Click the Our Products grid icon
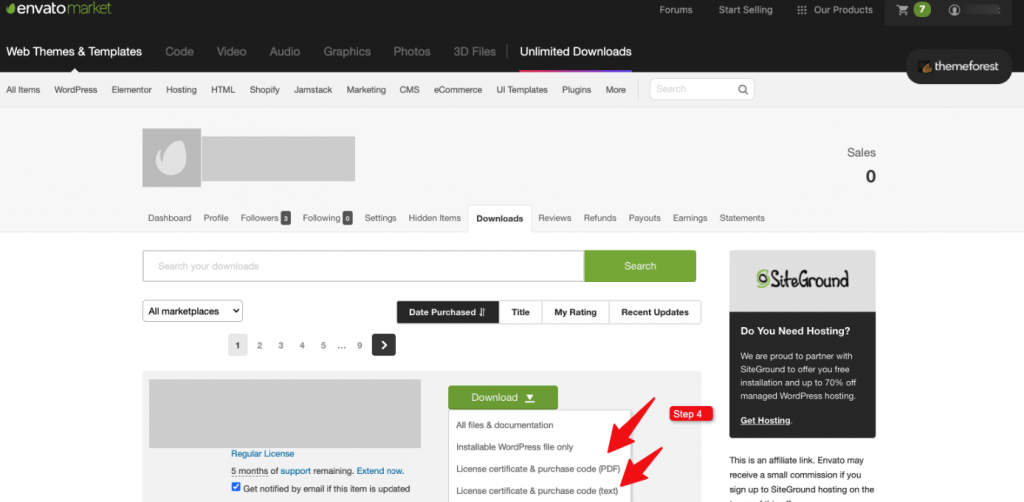 [801, 10]
